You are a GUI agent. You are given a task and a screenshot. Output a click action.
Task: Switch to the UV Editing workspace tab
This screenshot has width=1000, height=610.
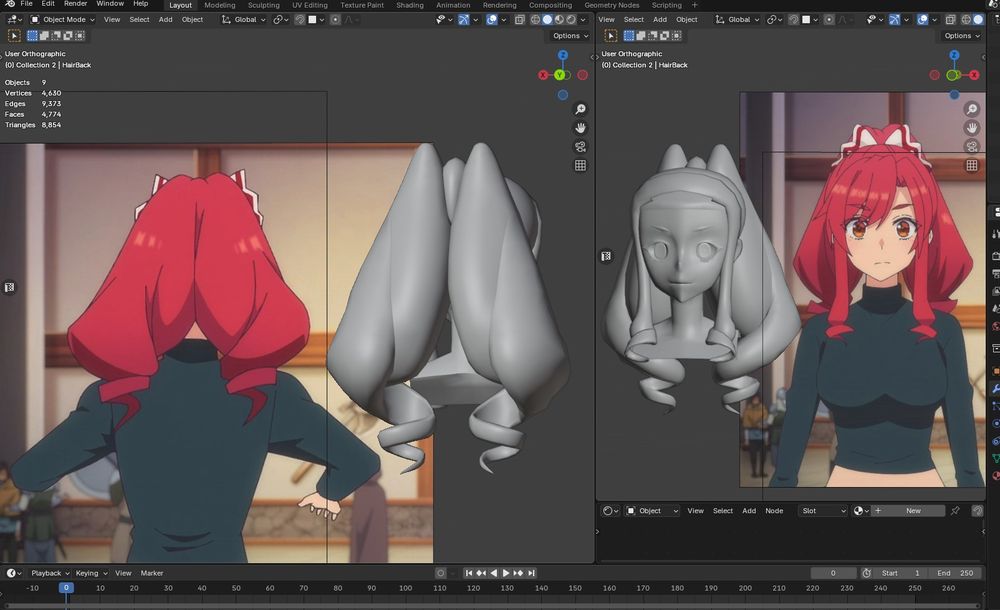[310, 5]
